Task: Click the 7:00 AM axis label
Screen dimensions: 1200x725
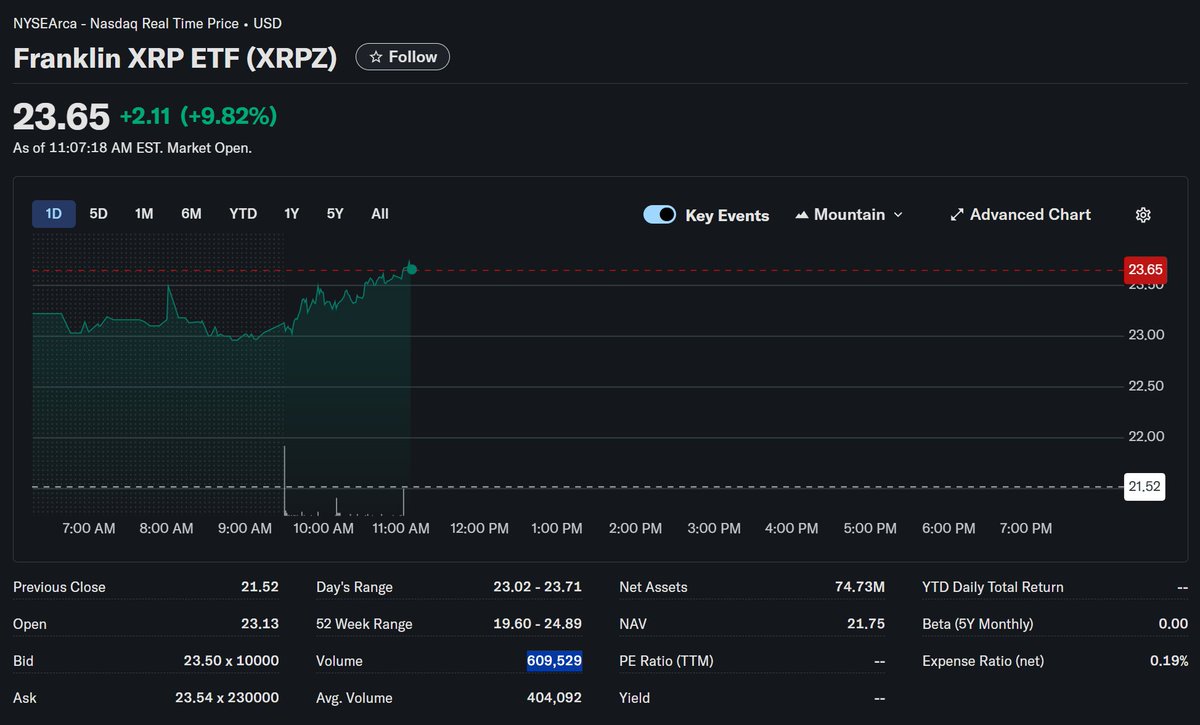Action: click(89, 528)
